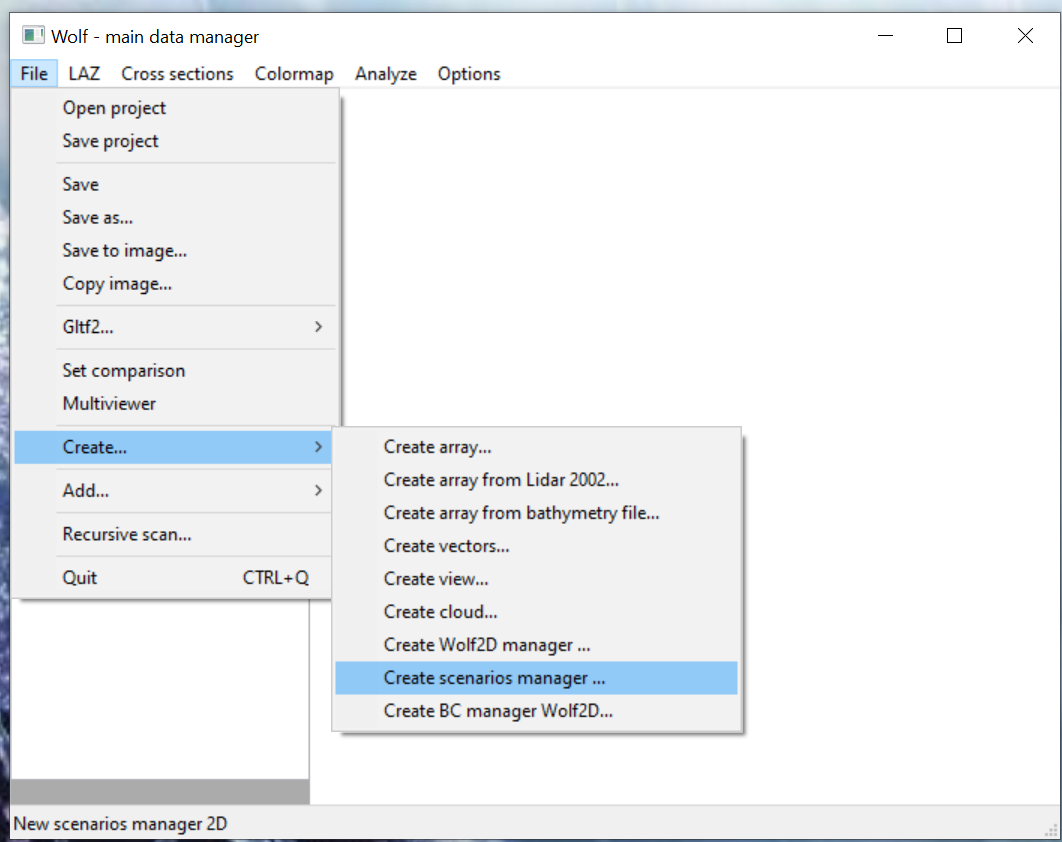Select Save to image... option
Image resolution: width=1062 pixels, height=842 pixels.
click(x=124, y=250)
